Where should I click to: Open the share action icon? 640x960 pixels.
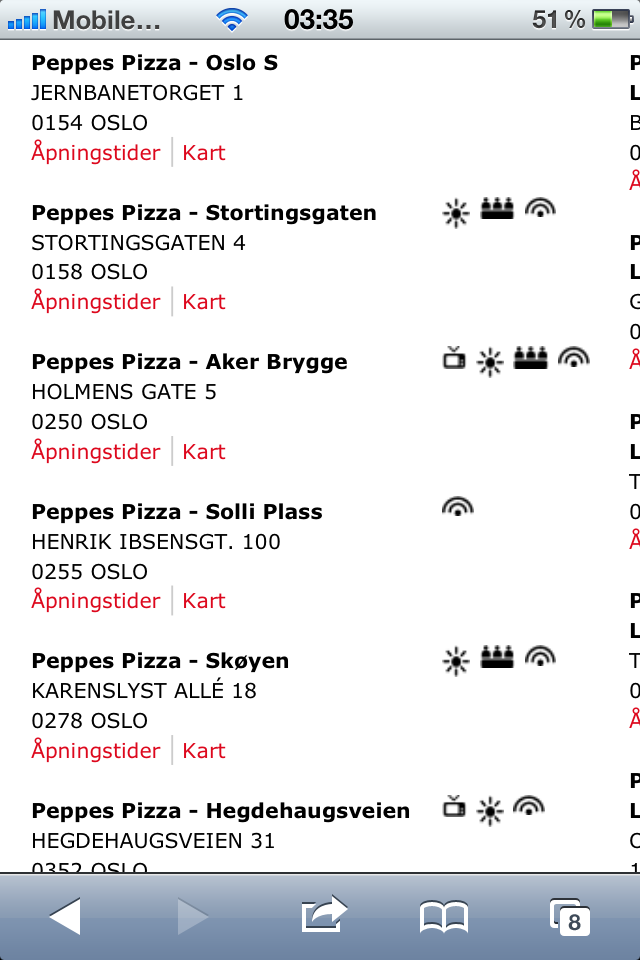[324, 914]
